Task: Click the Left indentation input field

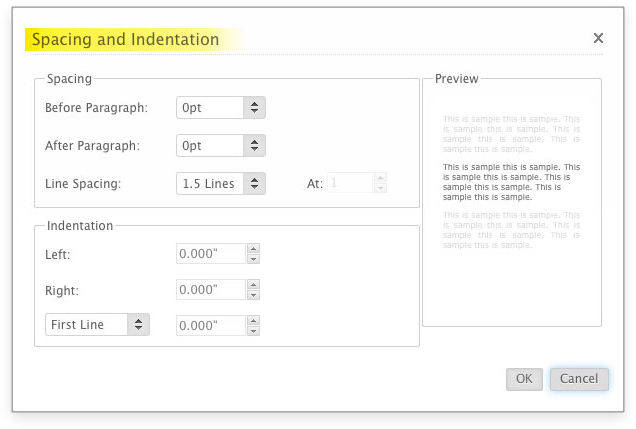Action: coord(211,254)
